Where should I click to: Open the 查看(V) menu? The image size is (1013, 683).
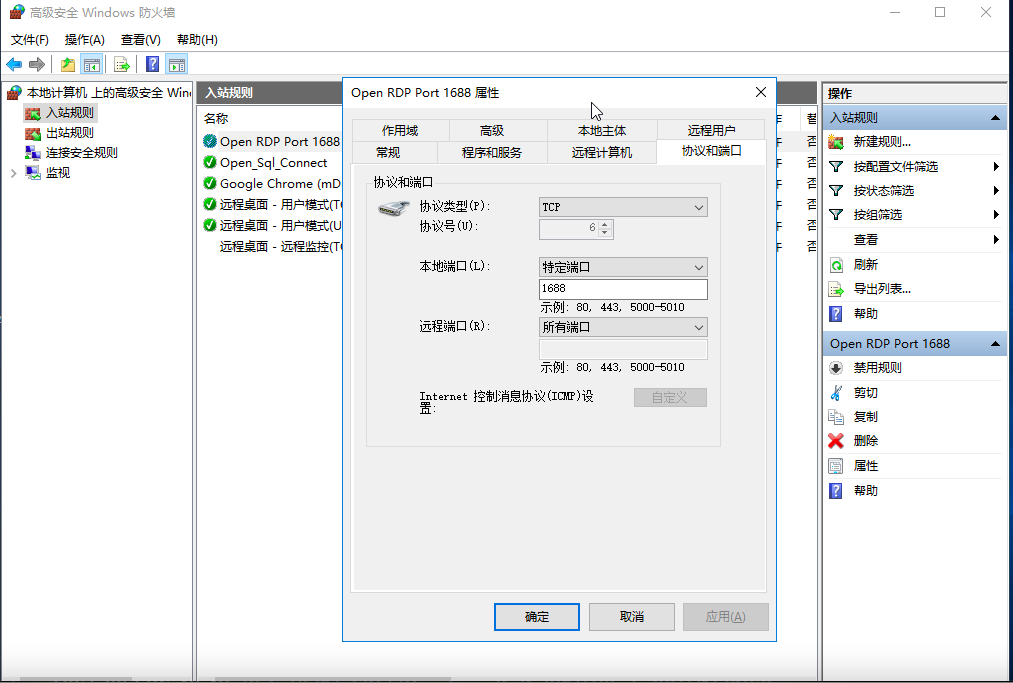[x=141, y=39]
